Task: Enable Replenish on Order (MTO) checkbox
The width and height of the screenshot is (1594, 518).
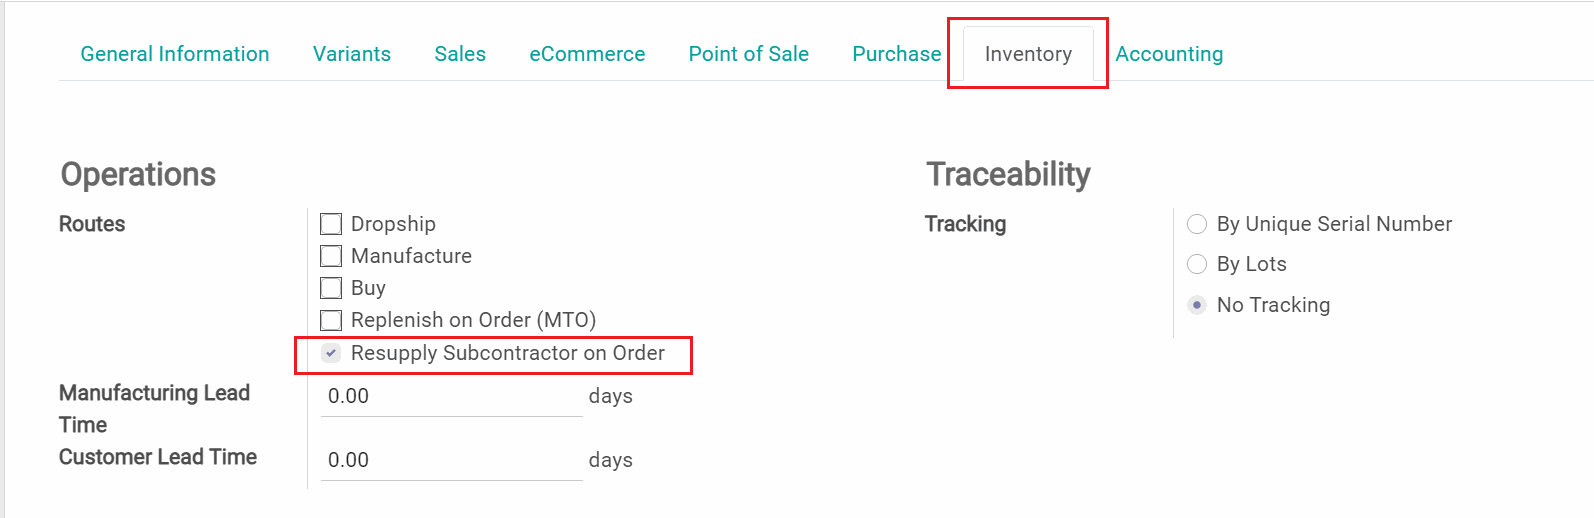Action: pyautogui.click(x=331, y=320)
